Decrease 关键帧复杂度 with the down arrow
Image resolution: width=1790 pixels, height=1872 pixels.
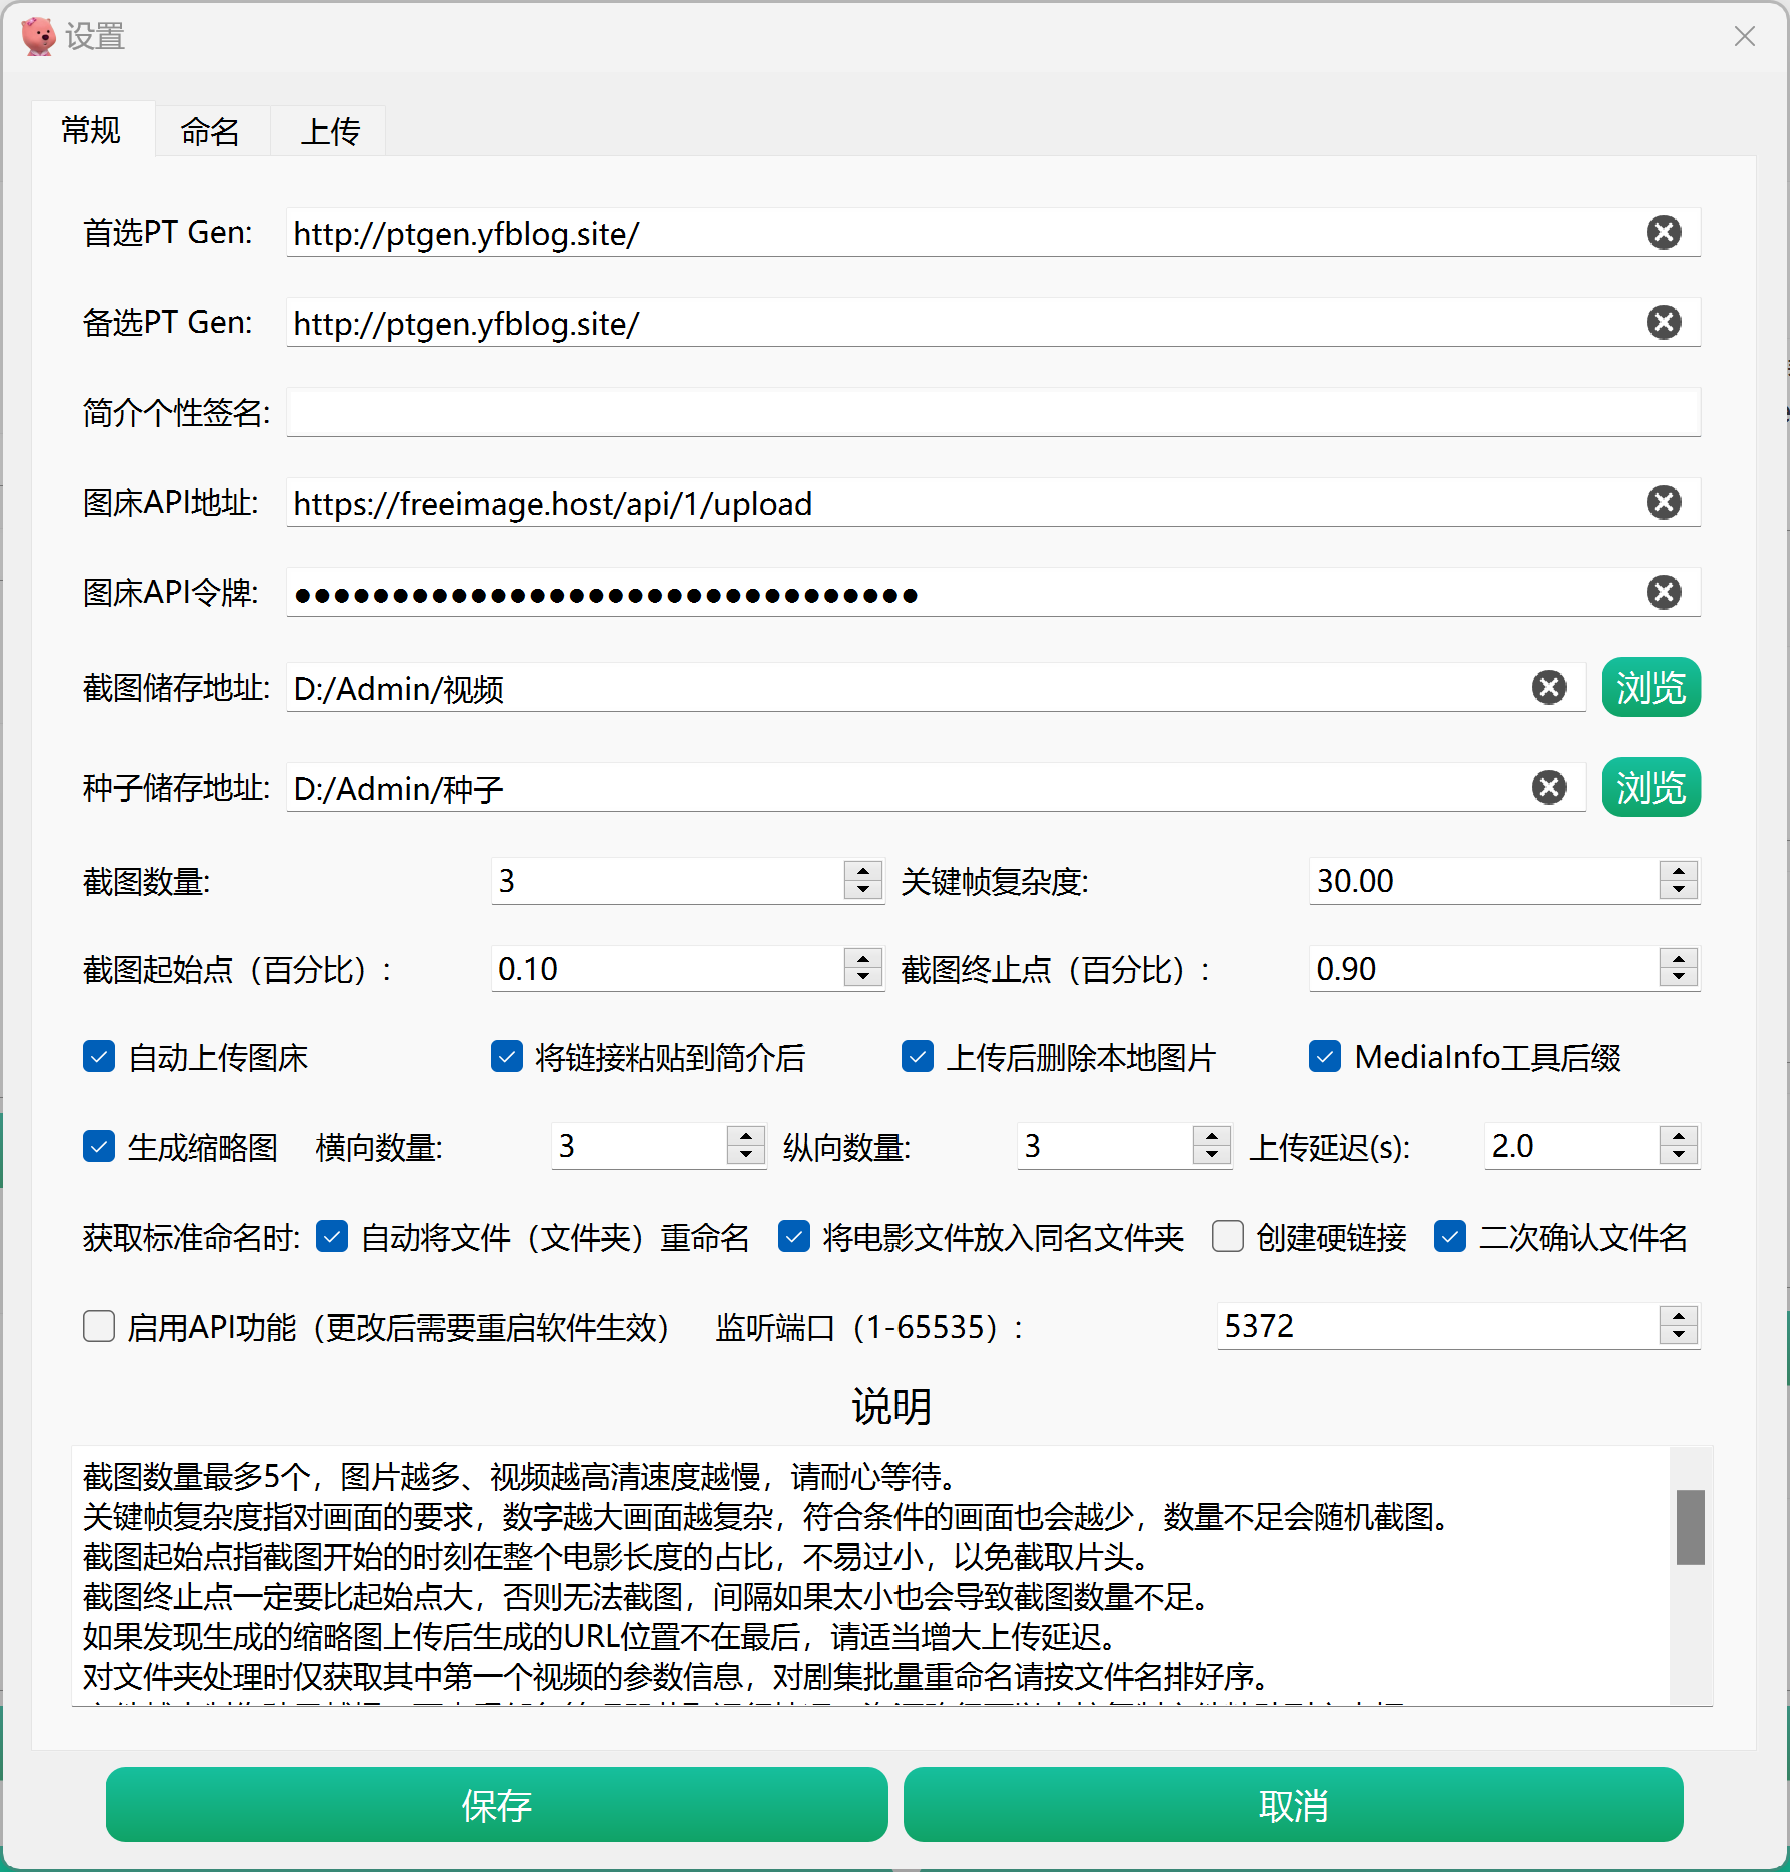tap(1679, 891)
